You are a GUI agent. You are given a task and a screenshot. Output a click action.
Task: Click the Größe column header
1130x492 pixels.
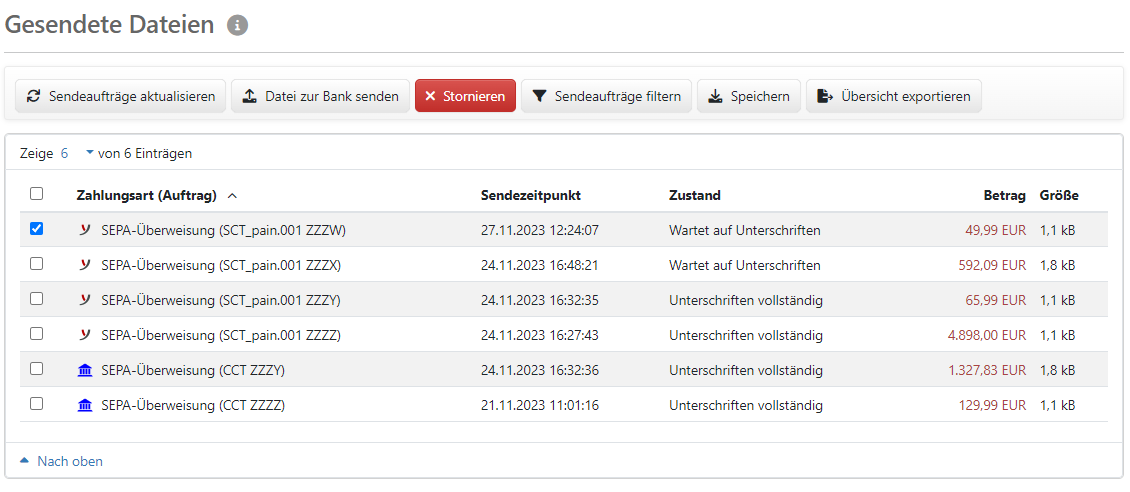(1059, 195)
